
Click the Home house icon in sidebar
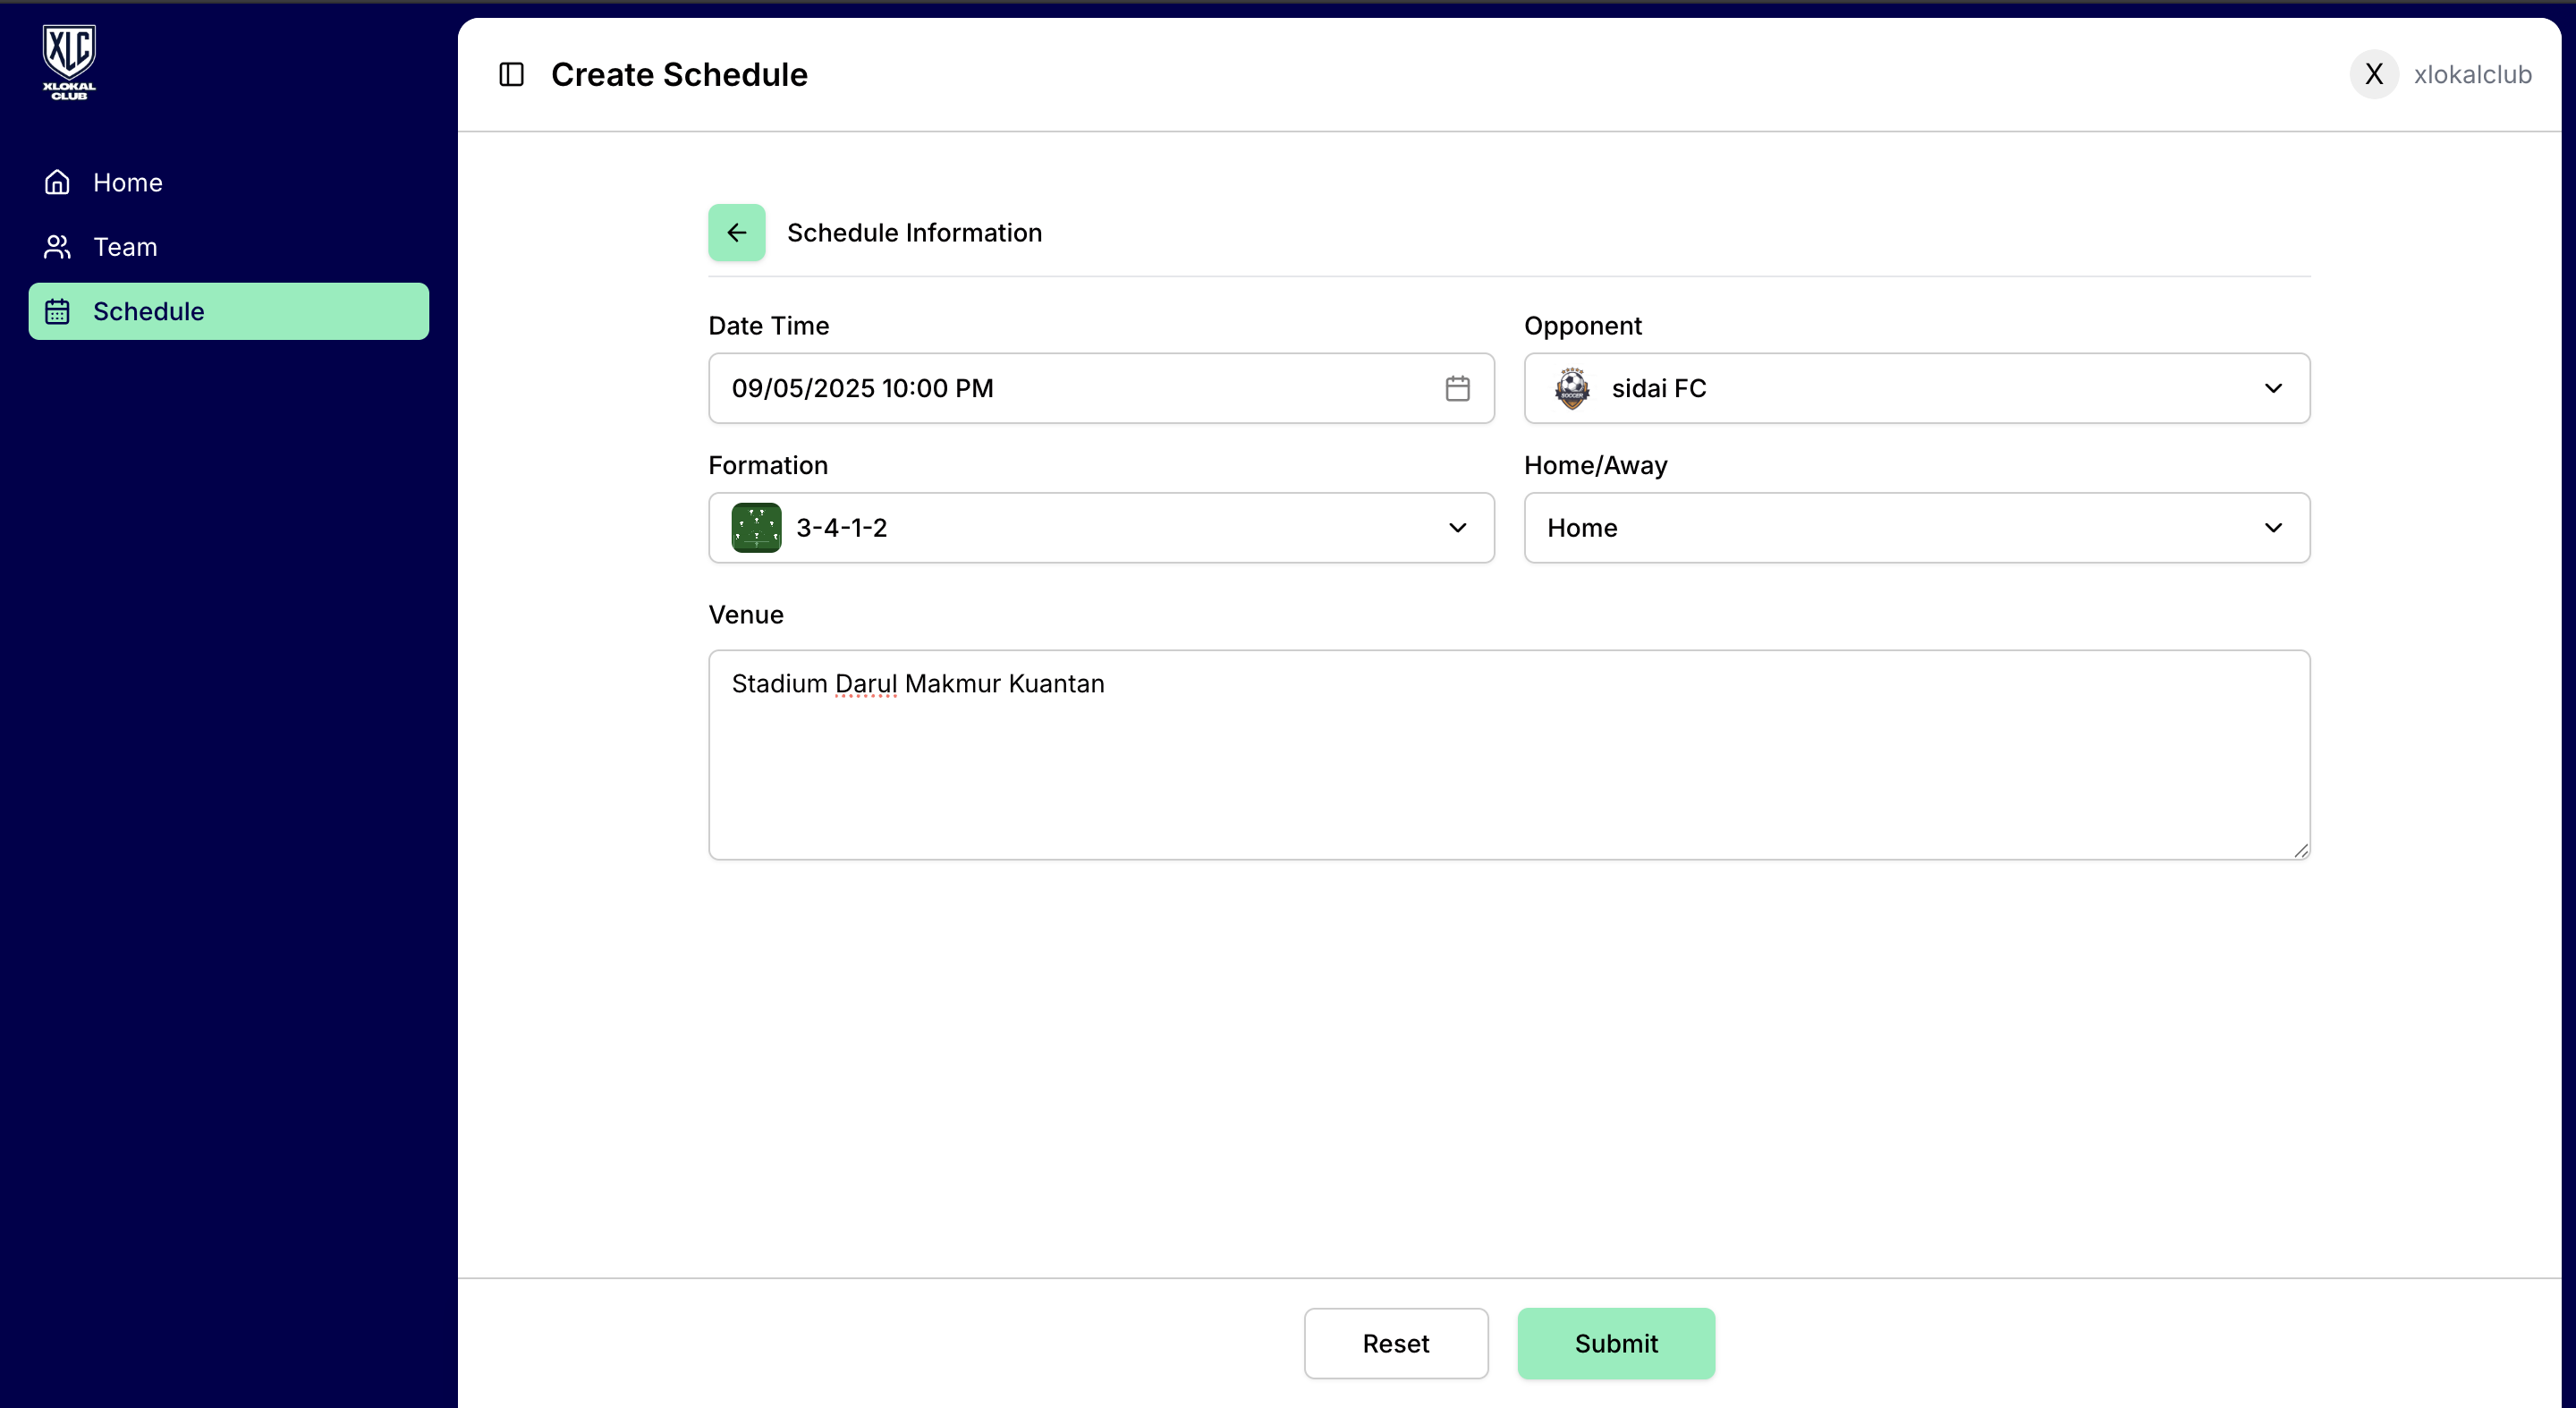[x=57, y=182]
